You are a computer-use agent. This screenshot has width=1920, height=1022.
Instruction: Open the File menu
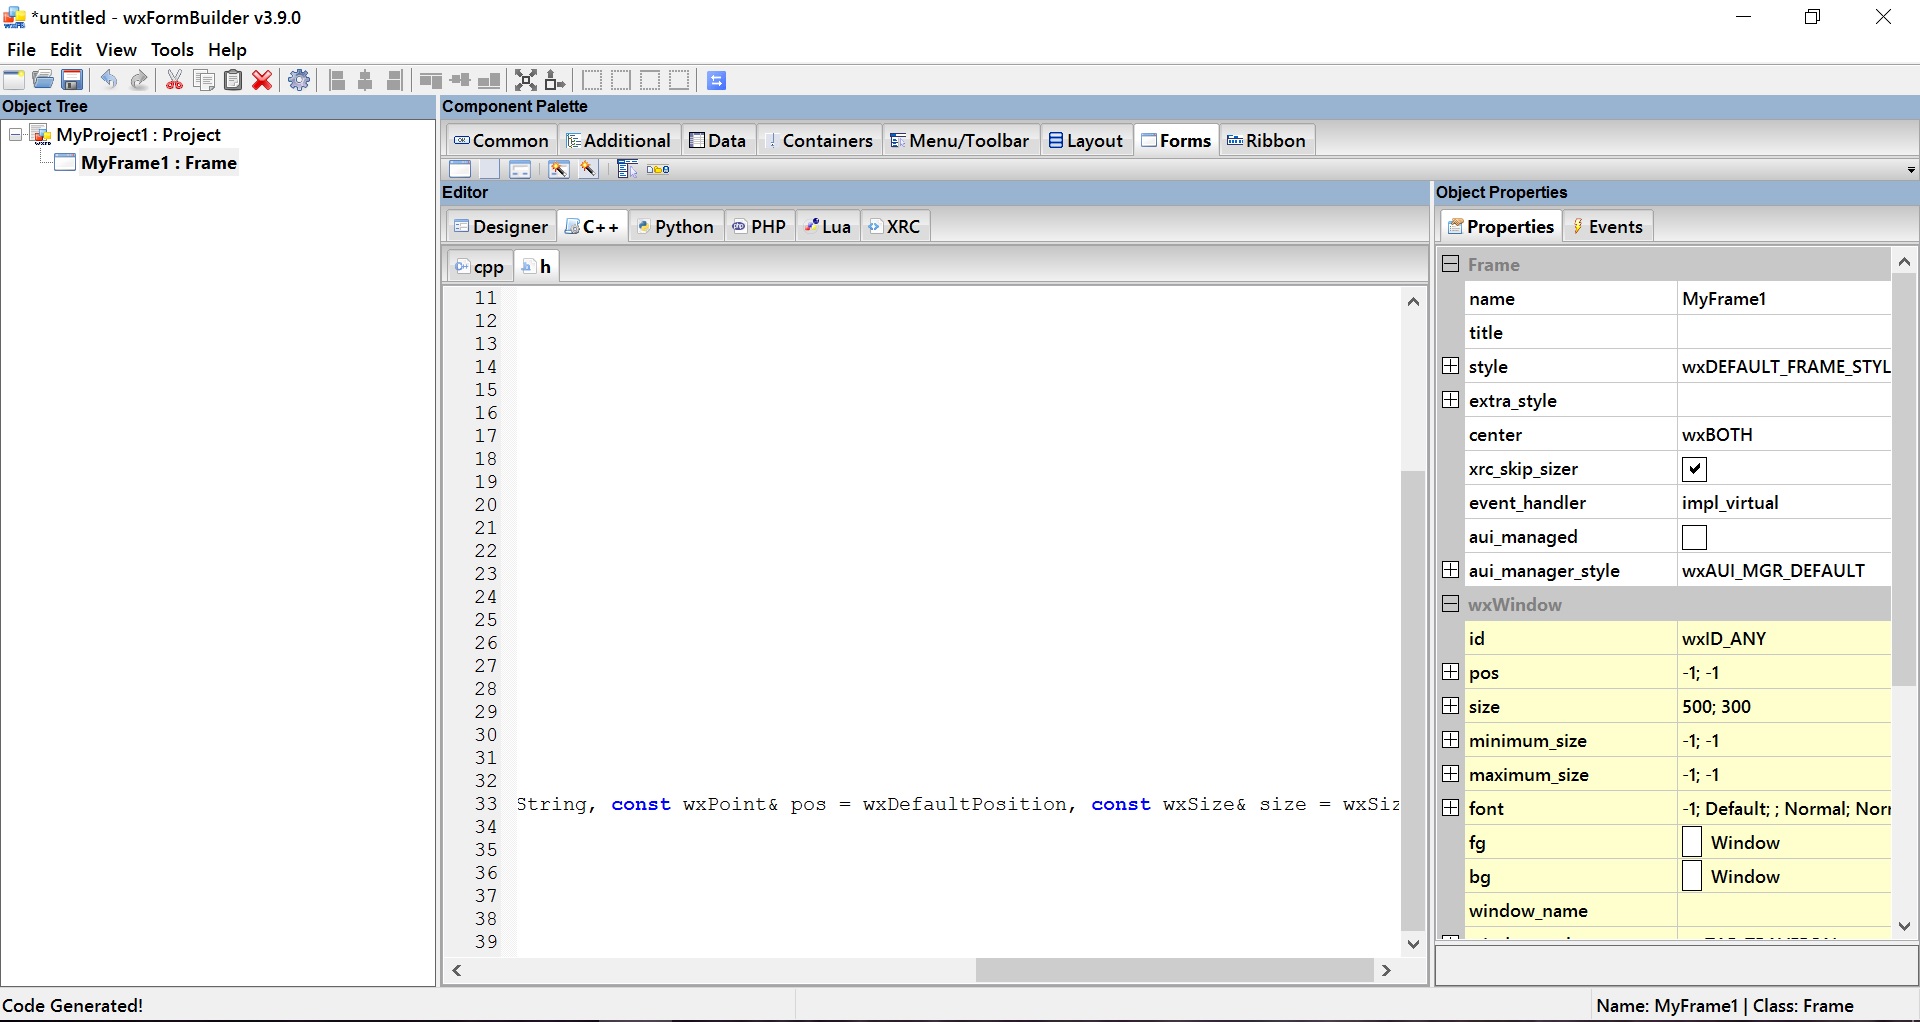click(x=21, y=49)
